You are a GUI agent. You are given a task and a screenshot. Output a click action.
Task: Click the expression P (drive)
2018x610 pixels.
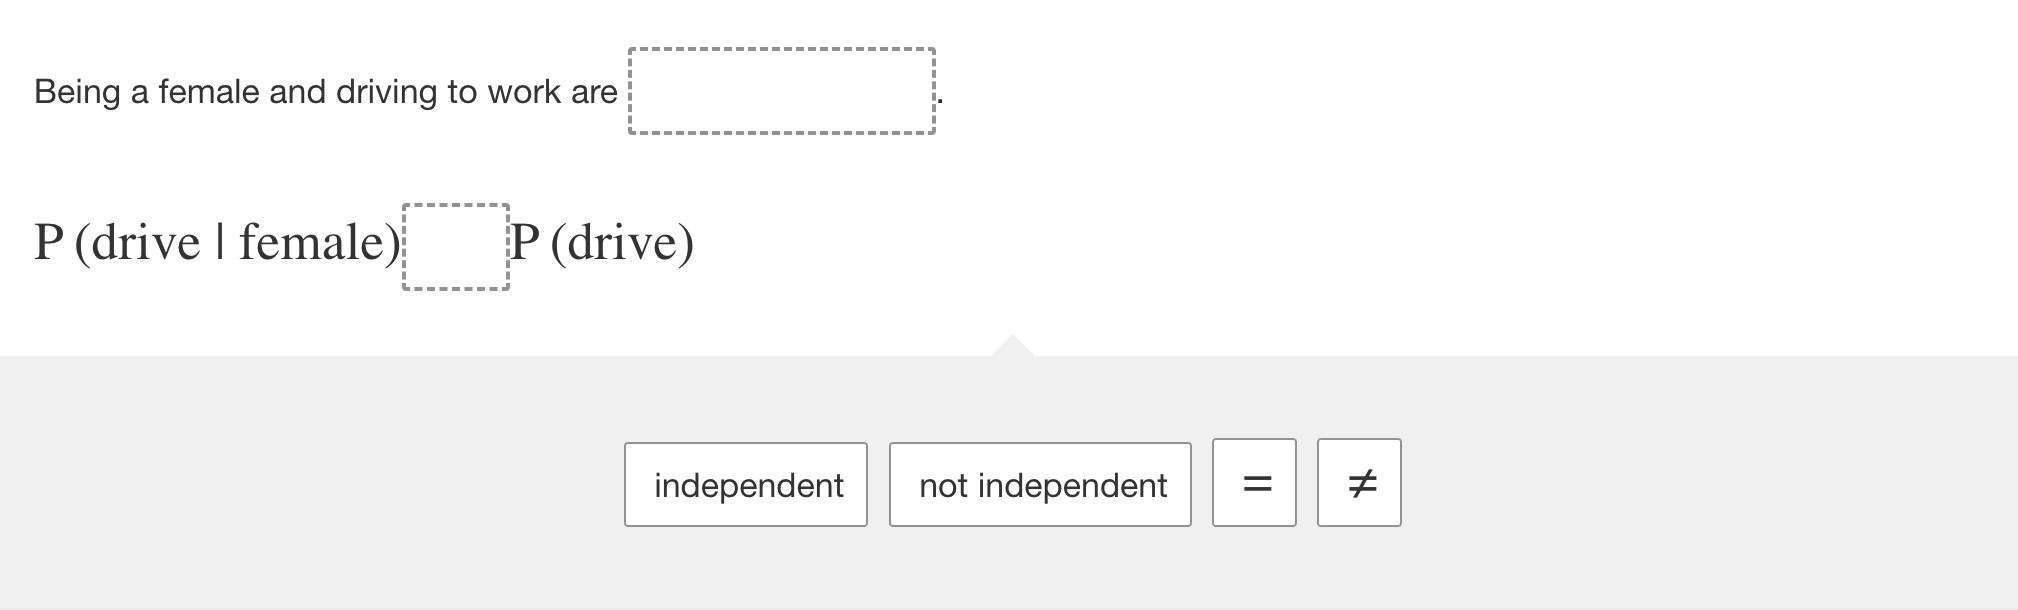coord(600,242)
